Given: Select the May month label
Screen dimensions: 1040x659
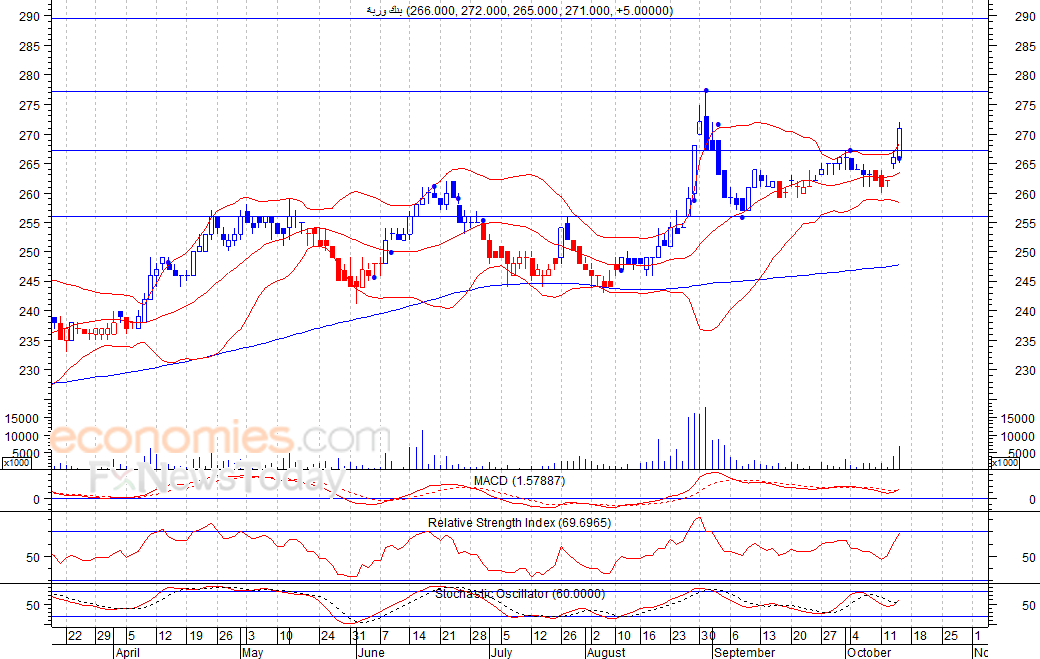Looking at the screenshot, I should (x=253, y=652).
